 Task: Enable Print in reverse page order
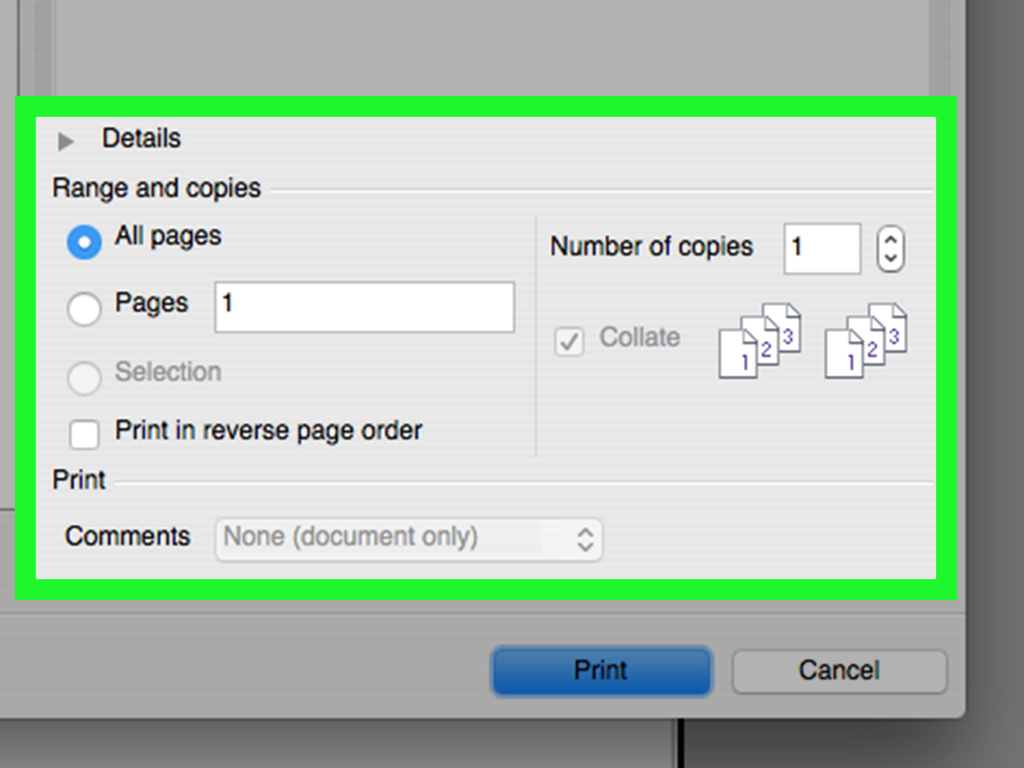(x=84, y=433)
